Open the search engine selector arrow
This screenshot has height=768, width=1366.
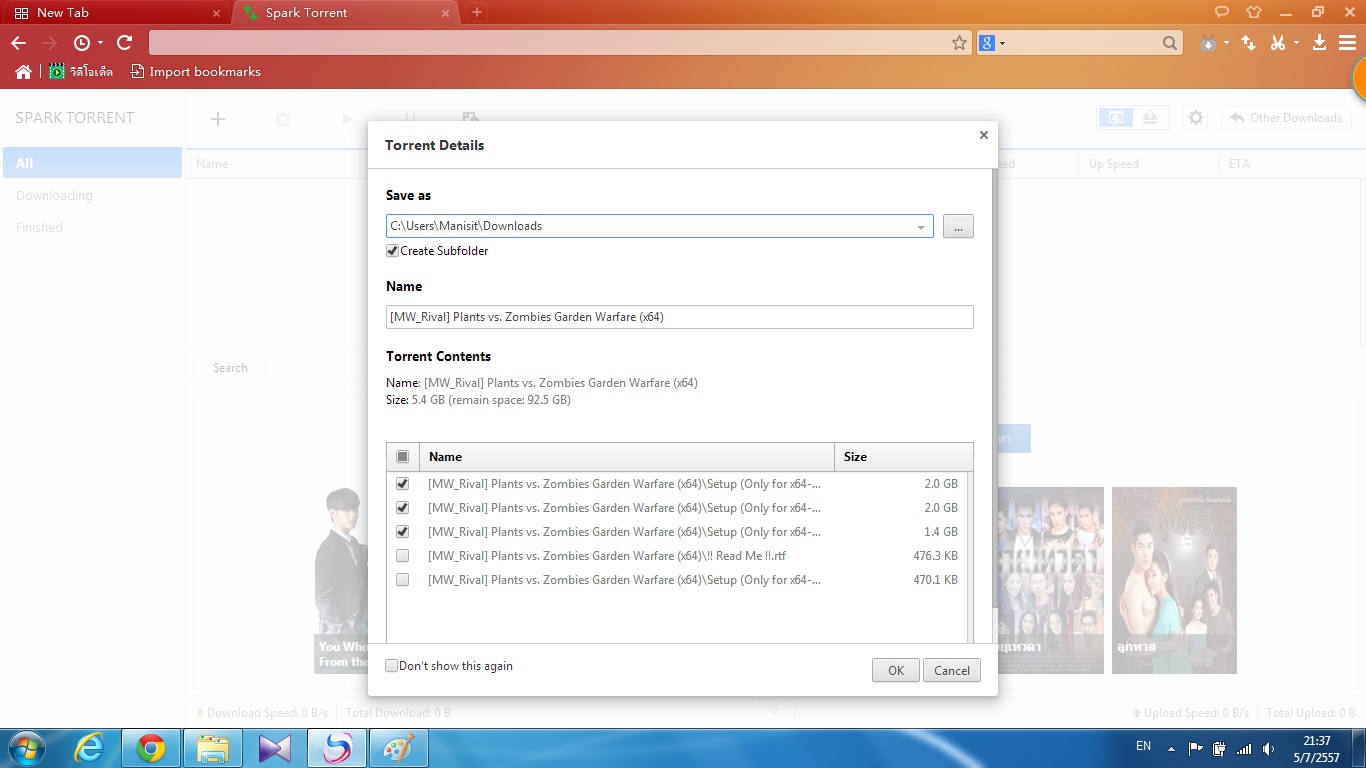[1002, 43]
